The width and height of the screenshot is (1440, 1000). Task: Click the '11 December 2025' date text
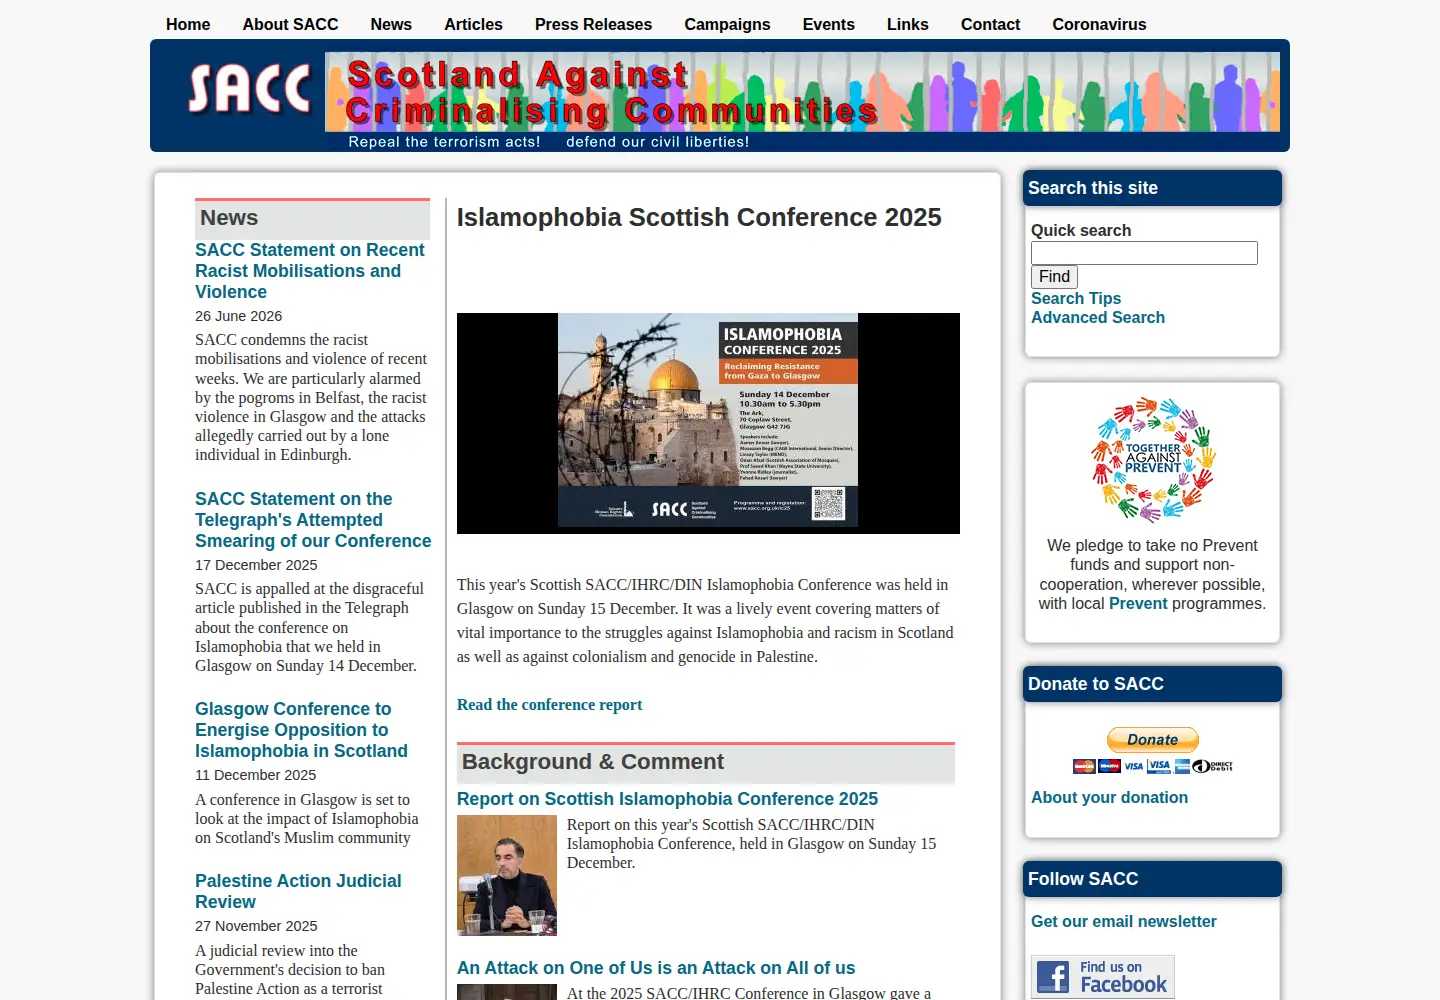coord(255,775)
